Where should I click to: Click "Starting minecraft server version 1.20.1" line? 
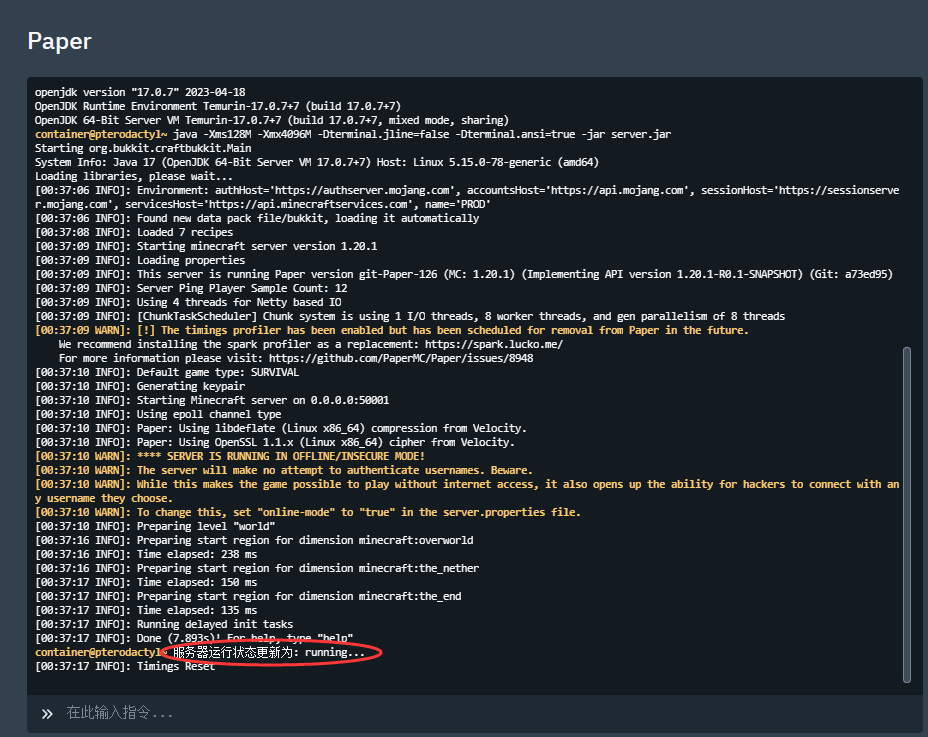pos(205,246)
